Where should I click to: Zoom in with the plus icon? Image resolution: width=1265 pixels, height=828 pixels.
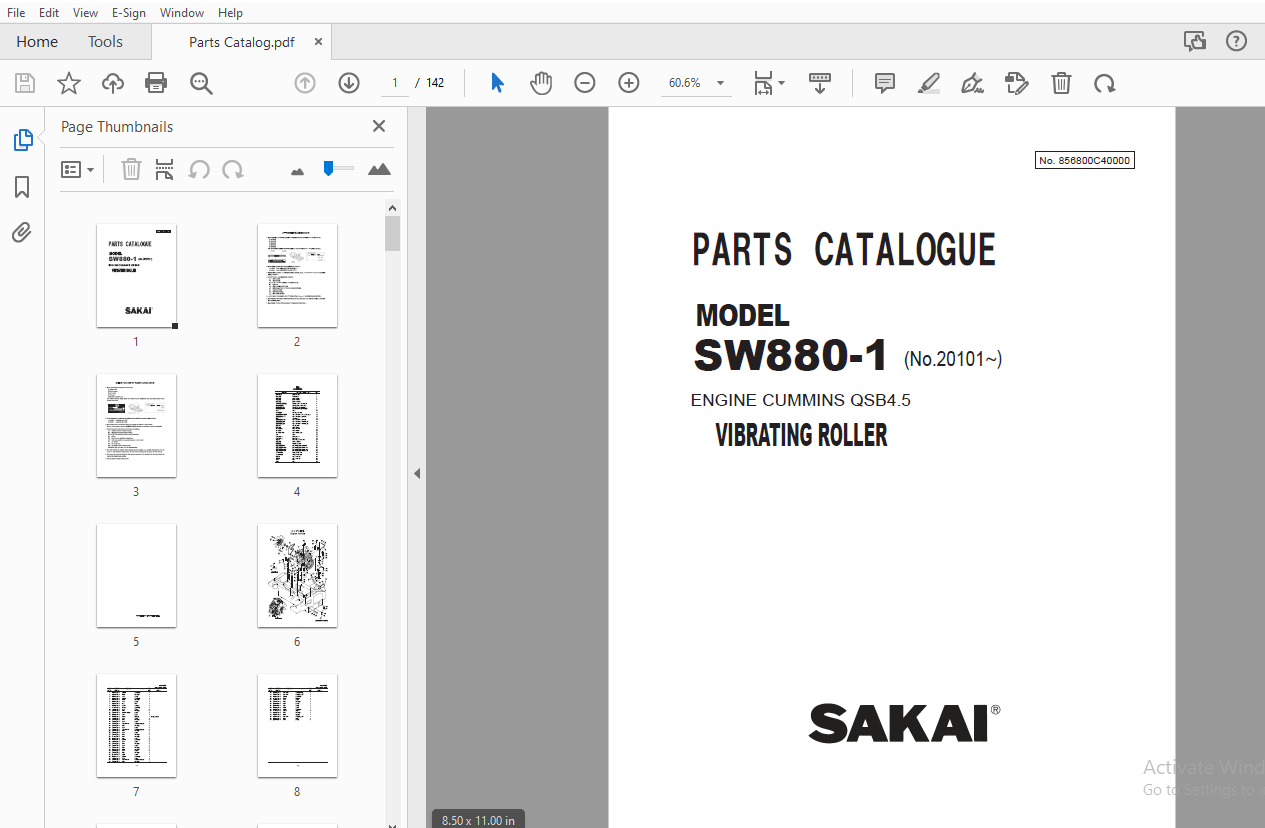[x=629, y=83]
